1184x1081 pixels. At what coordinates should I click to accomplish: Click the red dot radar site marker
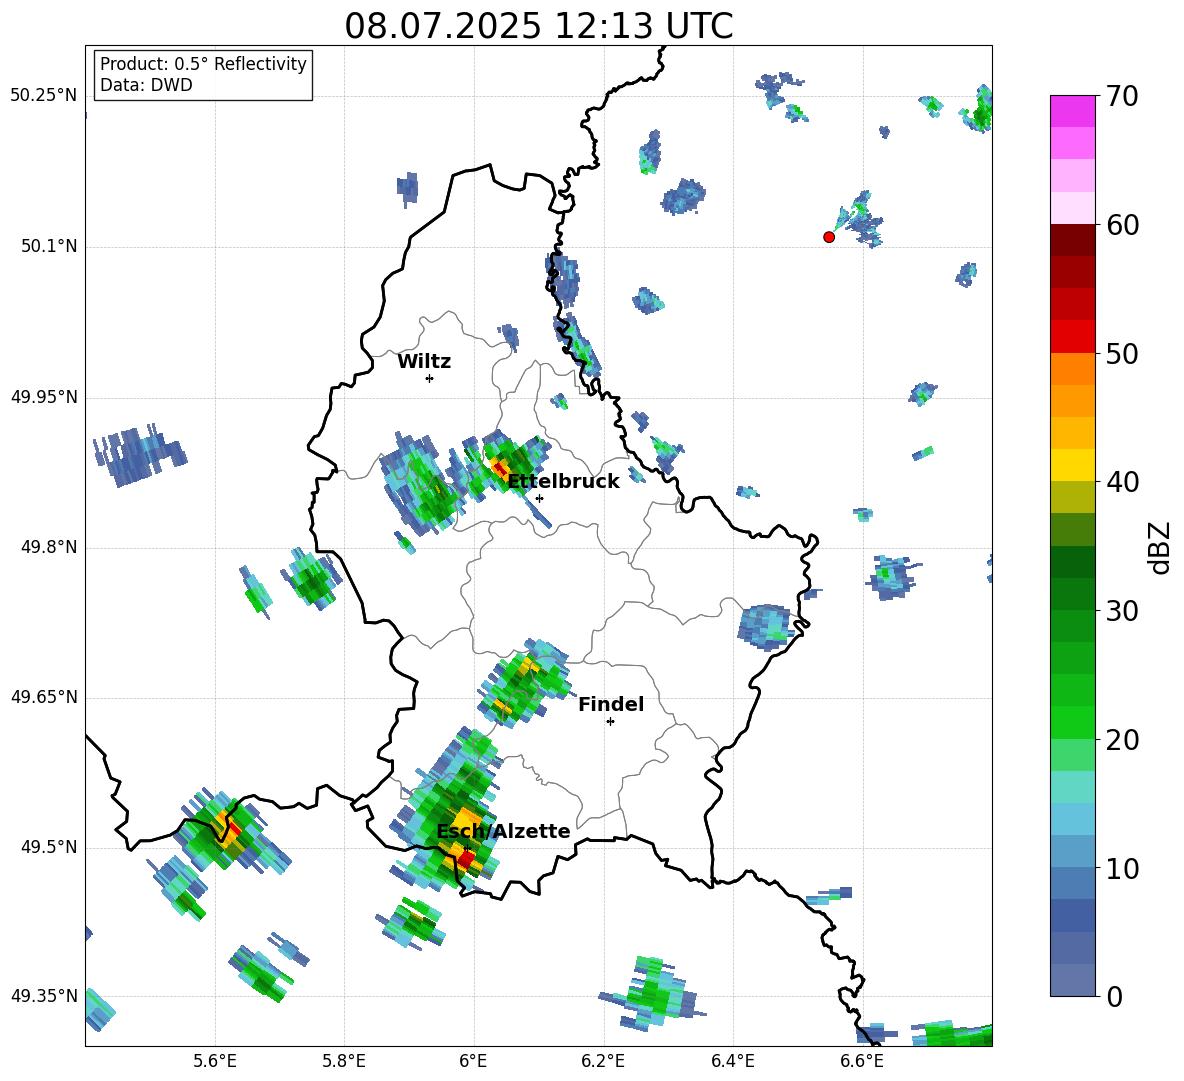point(828,237)
